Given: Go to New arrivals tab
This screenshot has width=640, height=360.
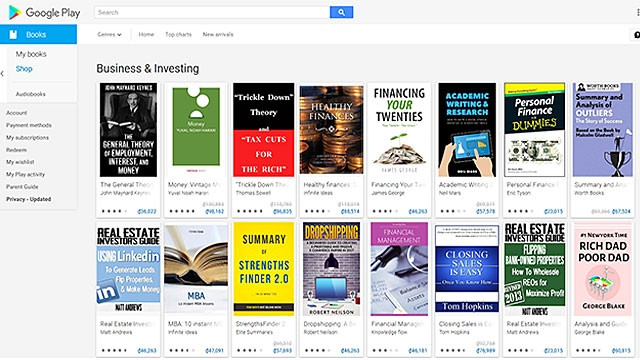Looking at the screenshot, I should pos(218,35).
